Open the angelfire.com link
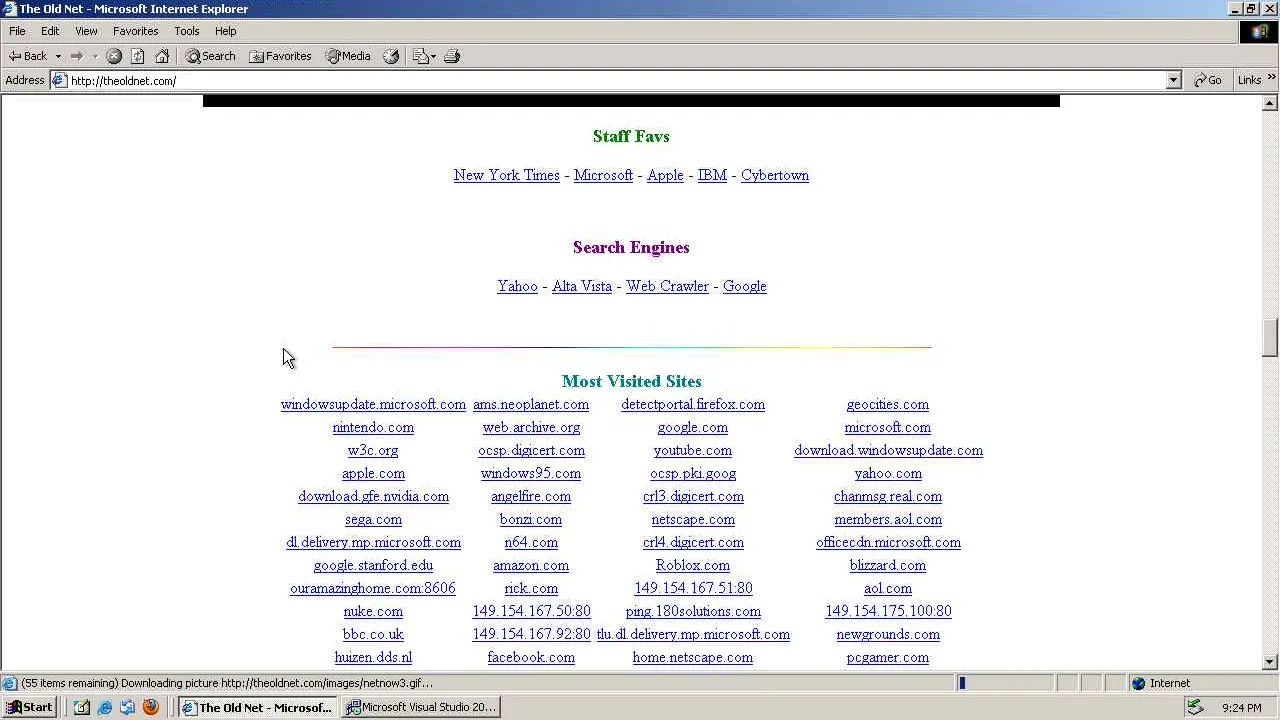The image size is (1280, 720). coord(531,496)
